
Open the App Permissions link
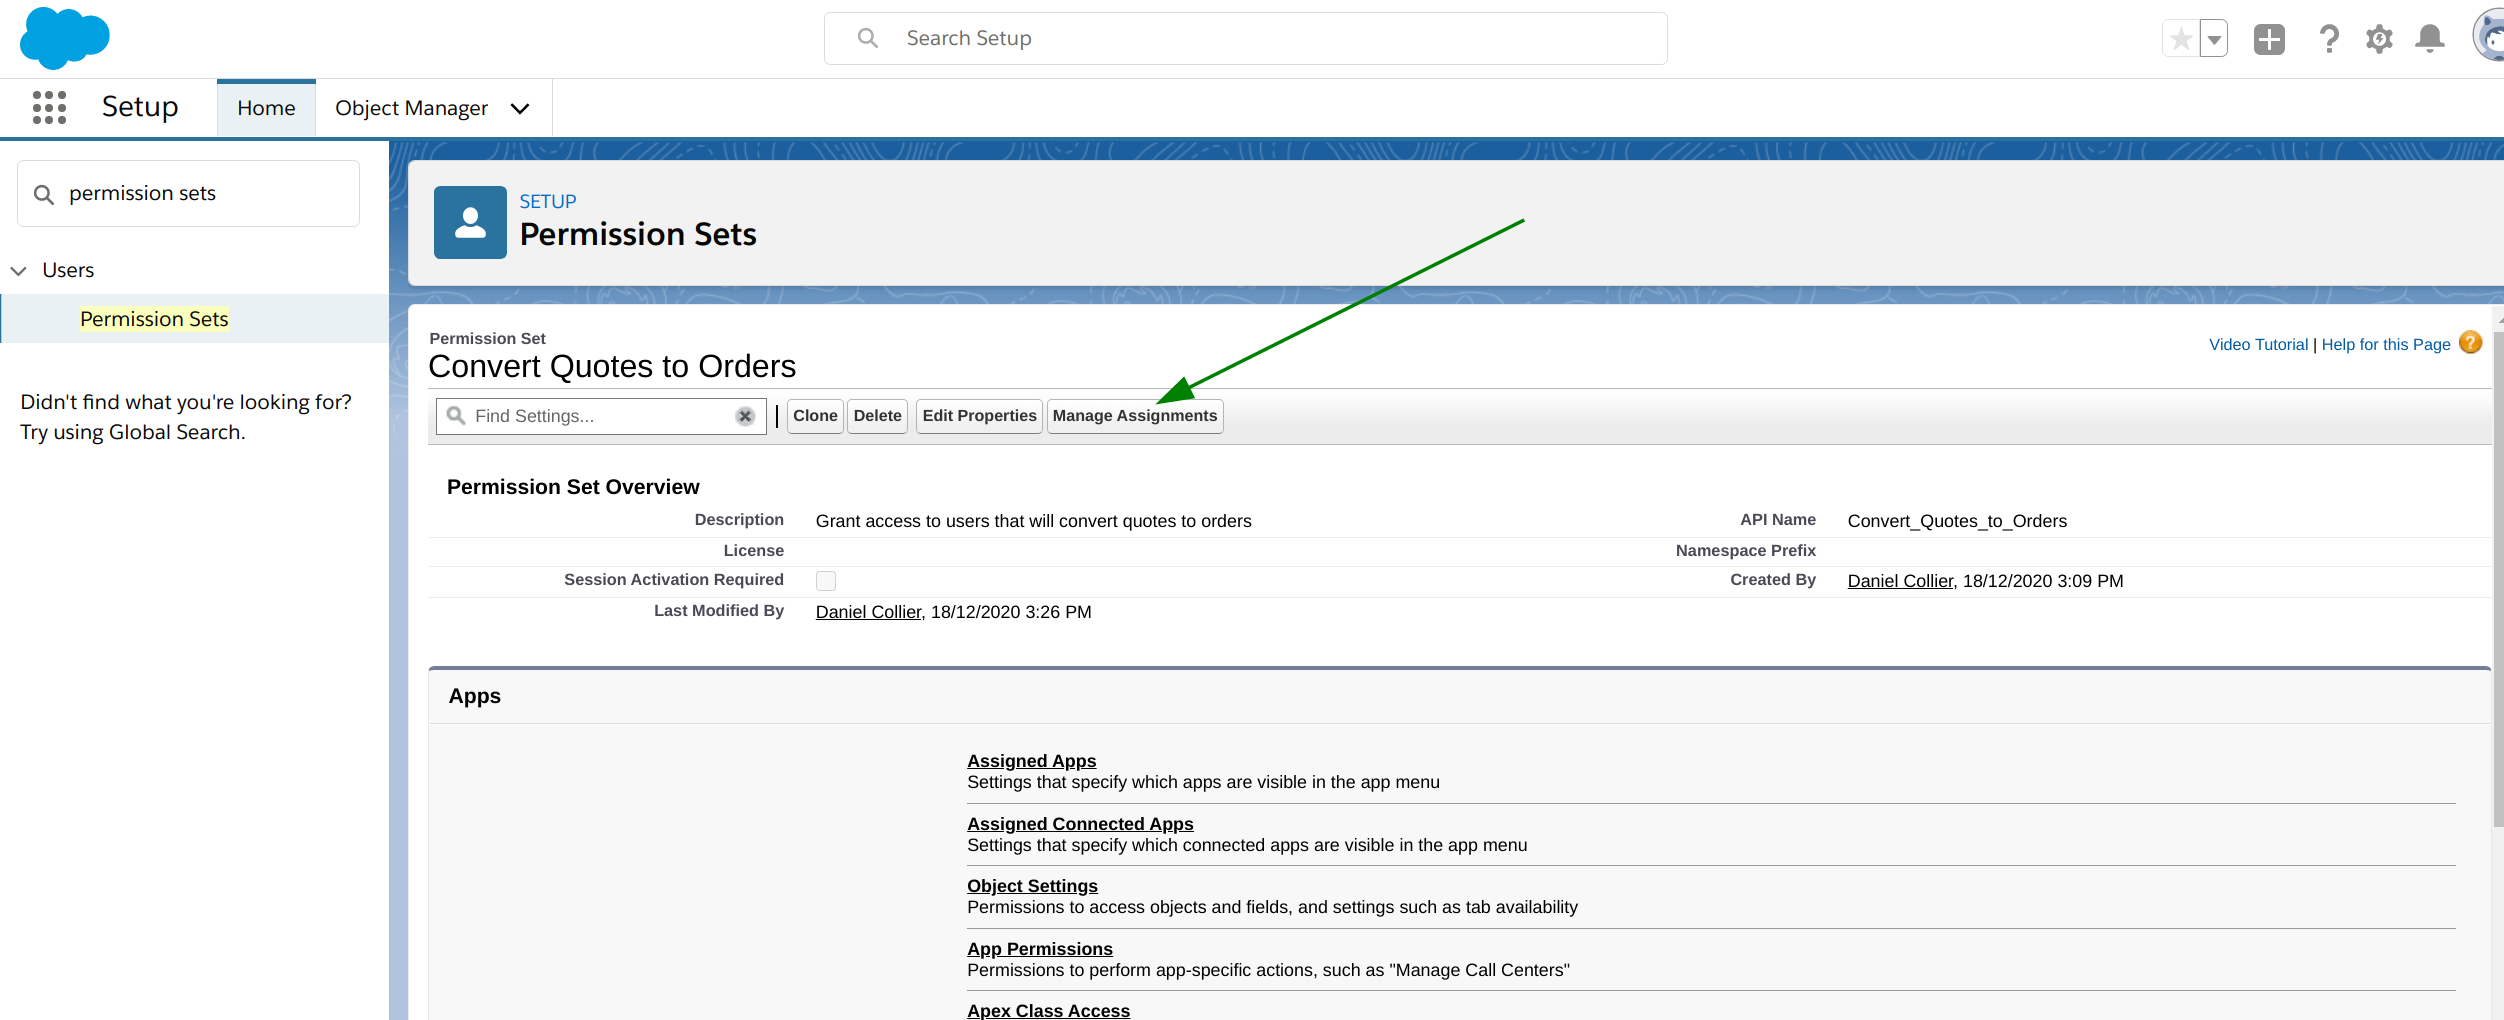click(1040, 949)
